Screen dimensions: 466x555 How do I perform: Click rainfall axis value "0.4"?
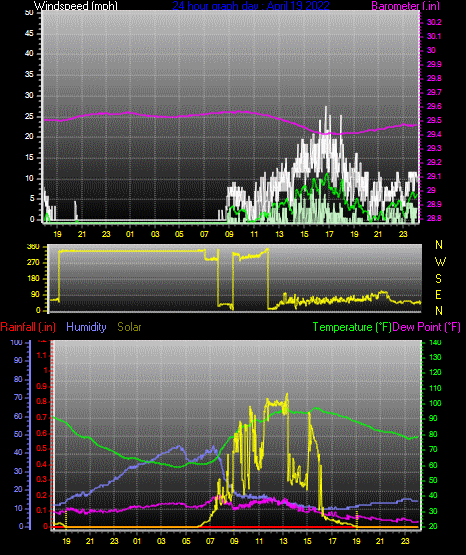[x=42, y=464]
